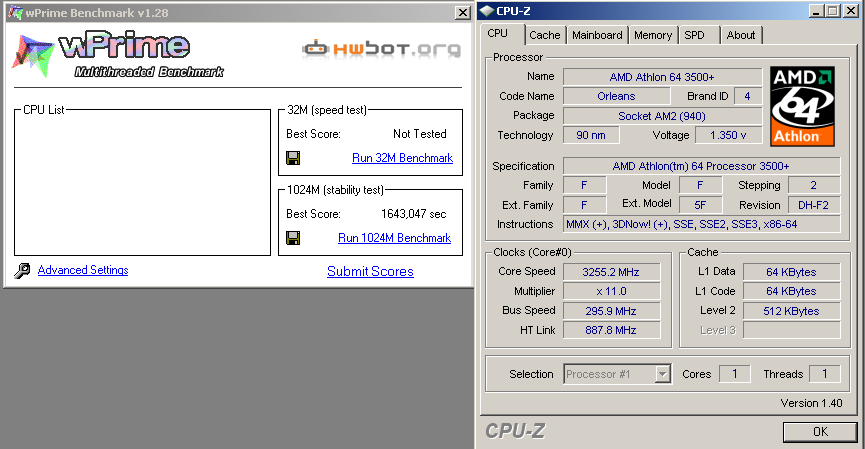This screenshot has width=865, height=449.
Task: Minimize the CPU-Z window
Action: pos(816,11)
